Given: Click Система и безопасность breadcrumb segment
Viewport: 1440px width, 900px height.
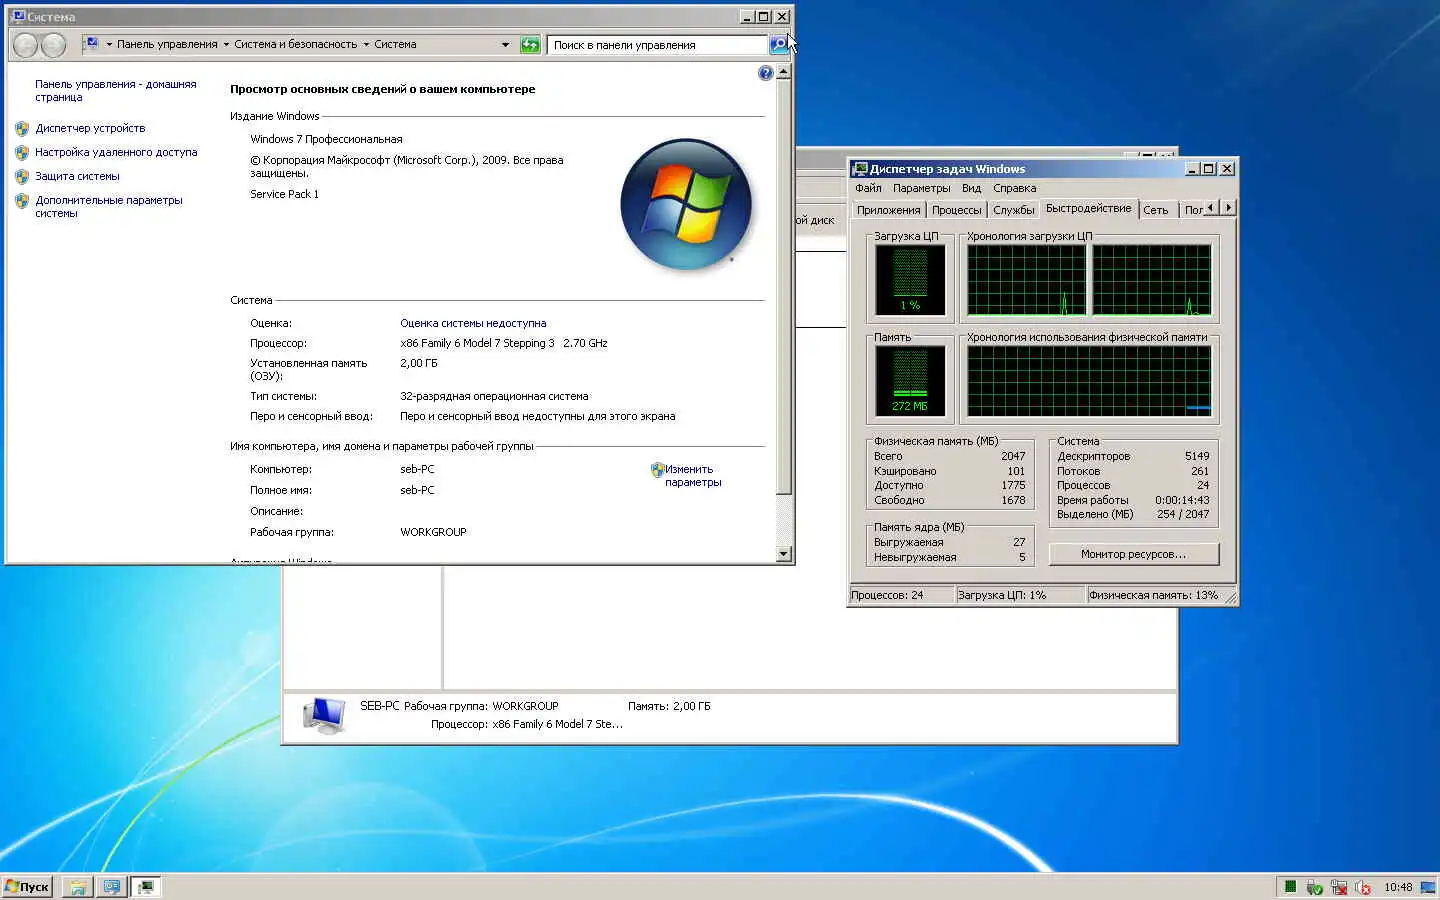Looking at the screenshot, I should point(295,44).
